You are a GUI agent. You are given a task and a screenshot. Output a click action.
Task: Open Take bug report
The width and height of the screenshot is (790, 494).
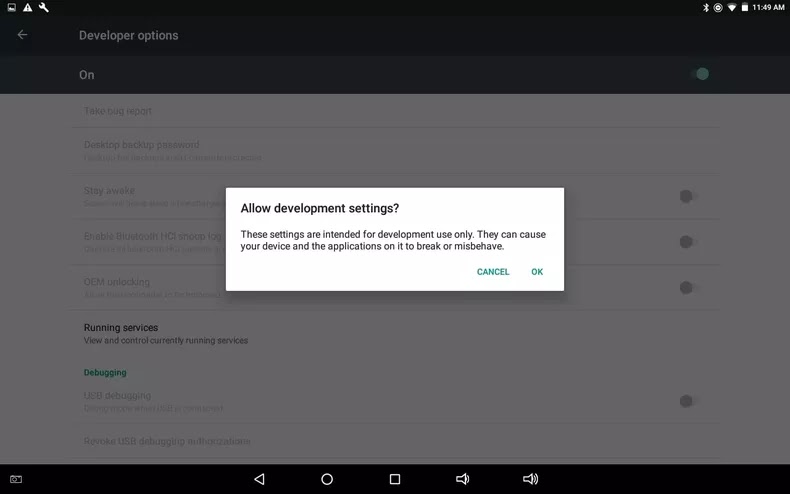394,111
